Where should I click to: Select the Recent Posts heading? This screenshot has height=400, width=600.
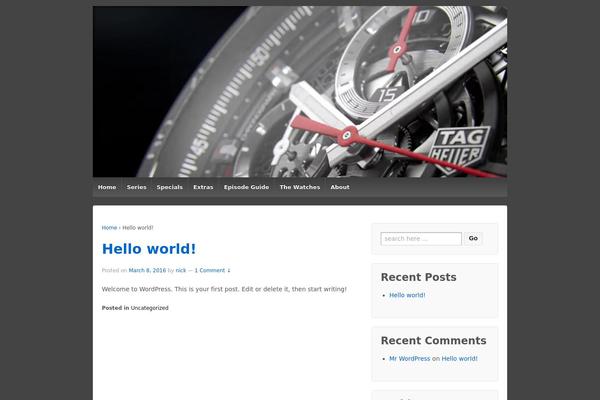[419, 277]
